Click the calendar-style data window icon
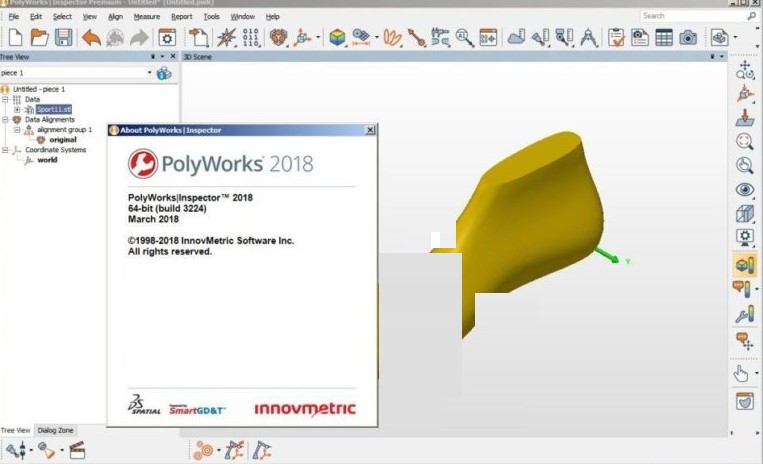763x464 pixels. (x=488, y=37)
